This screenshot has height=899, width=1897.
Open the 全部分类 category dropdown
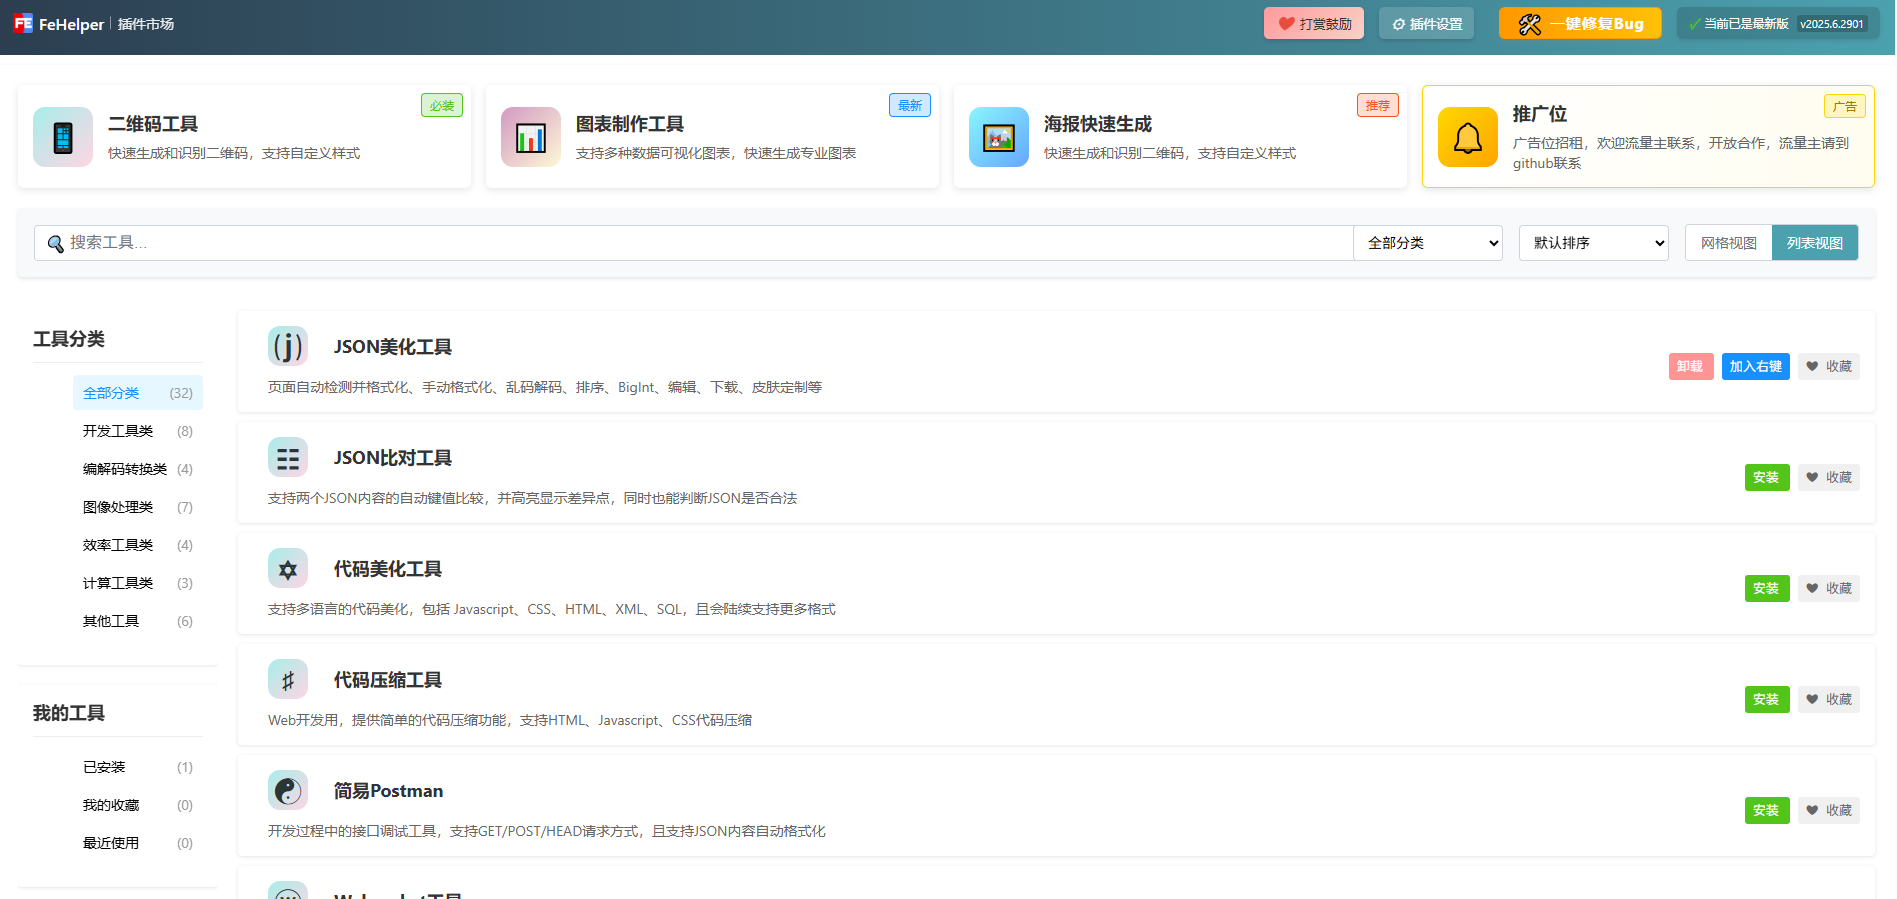[1427, 243]
